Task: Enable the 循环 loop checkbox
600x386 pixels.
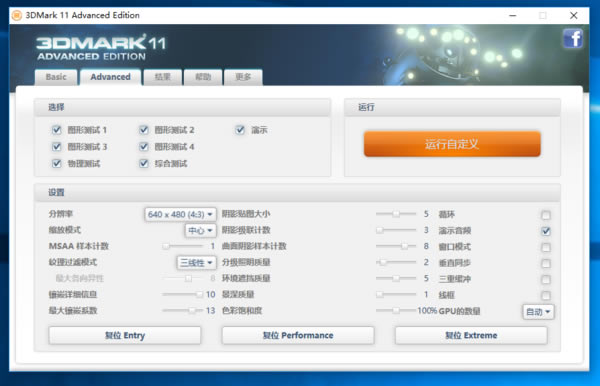Action: (546, 215)
